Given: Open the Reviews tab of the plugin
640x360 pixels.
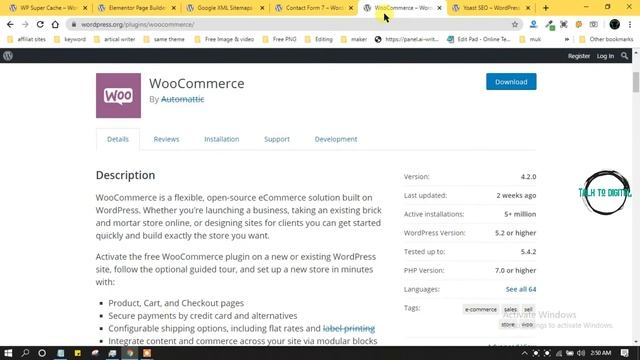Looking at the screenshot, I should [x=166, y=139].
